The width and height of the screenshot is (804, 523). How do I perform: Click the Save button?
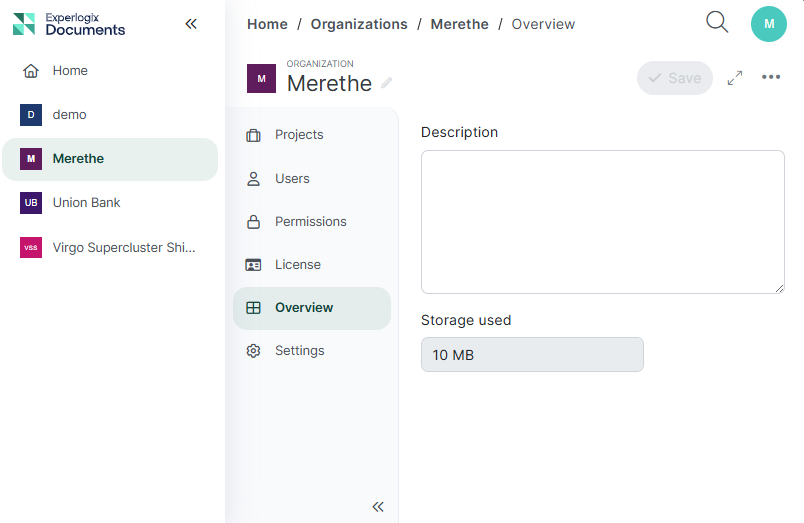[x=675, y=78]
